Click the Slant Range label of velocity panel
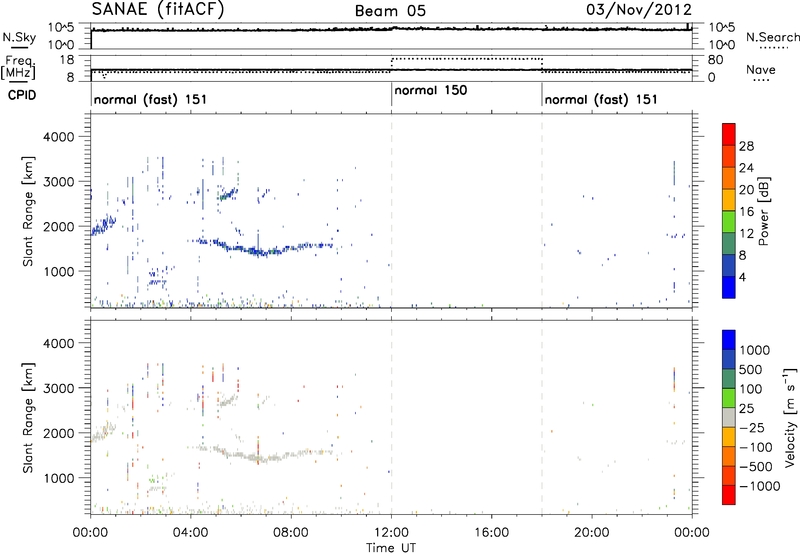 click(x=28, y=418)
